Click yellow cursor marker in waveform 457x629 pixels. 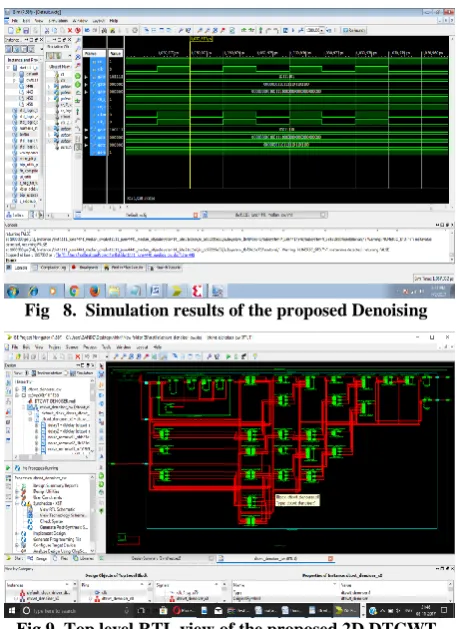201,39
